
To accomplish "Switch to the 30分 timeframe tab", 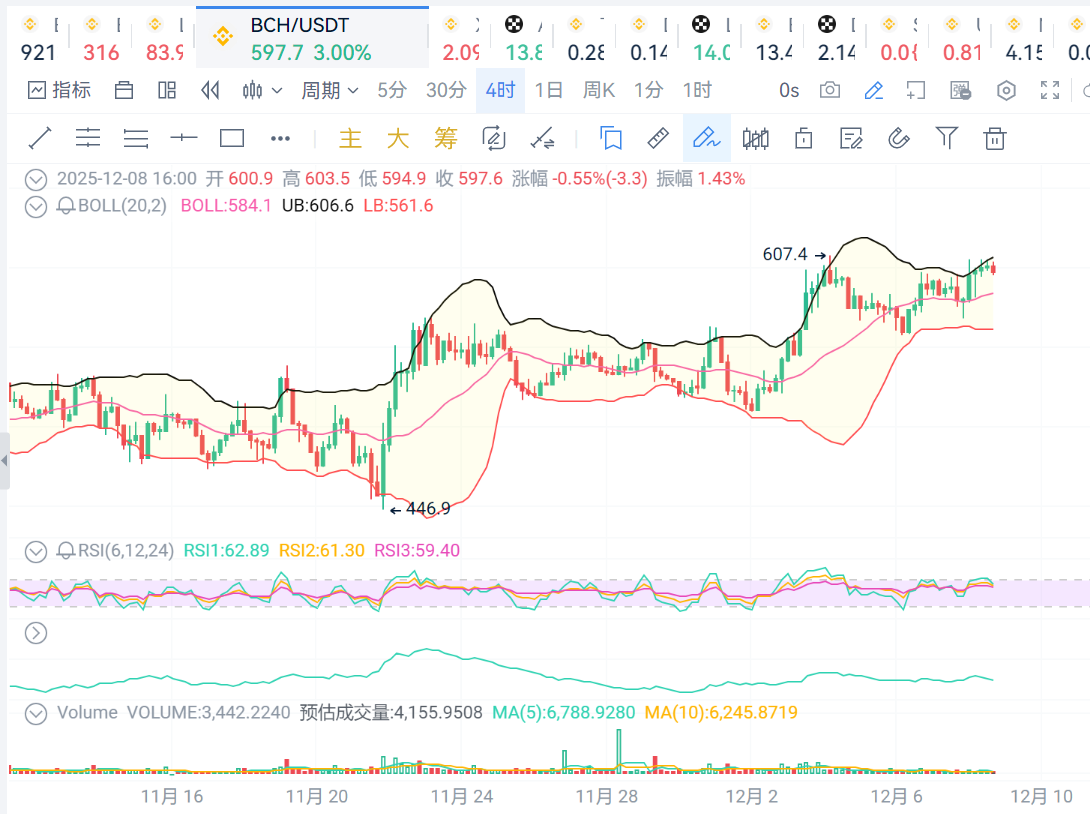I will [x=446, y=90].
